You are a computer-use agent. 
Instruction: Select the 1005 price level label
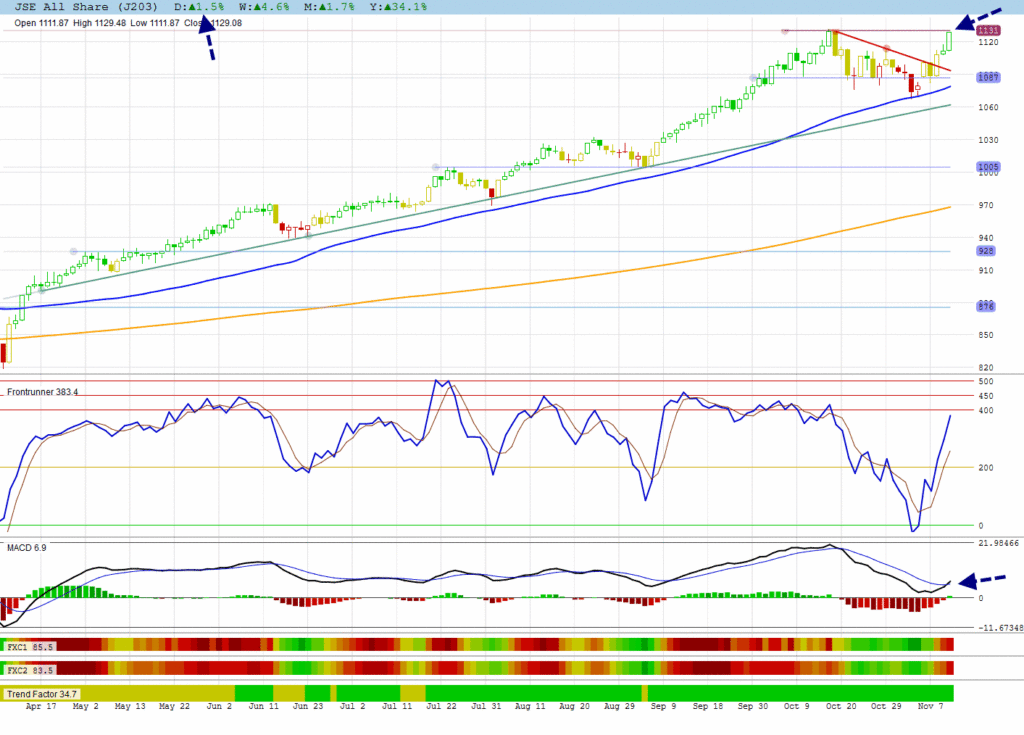[x=987, y=167]
